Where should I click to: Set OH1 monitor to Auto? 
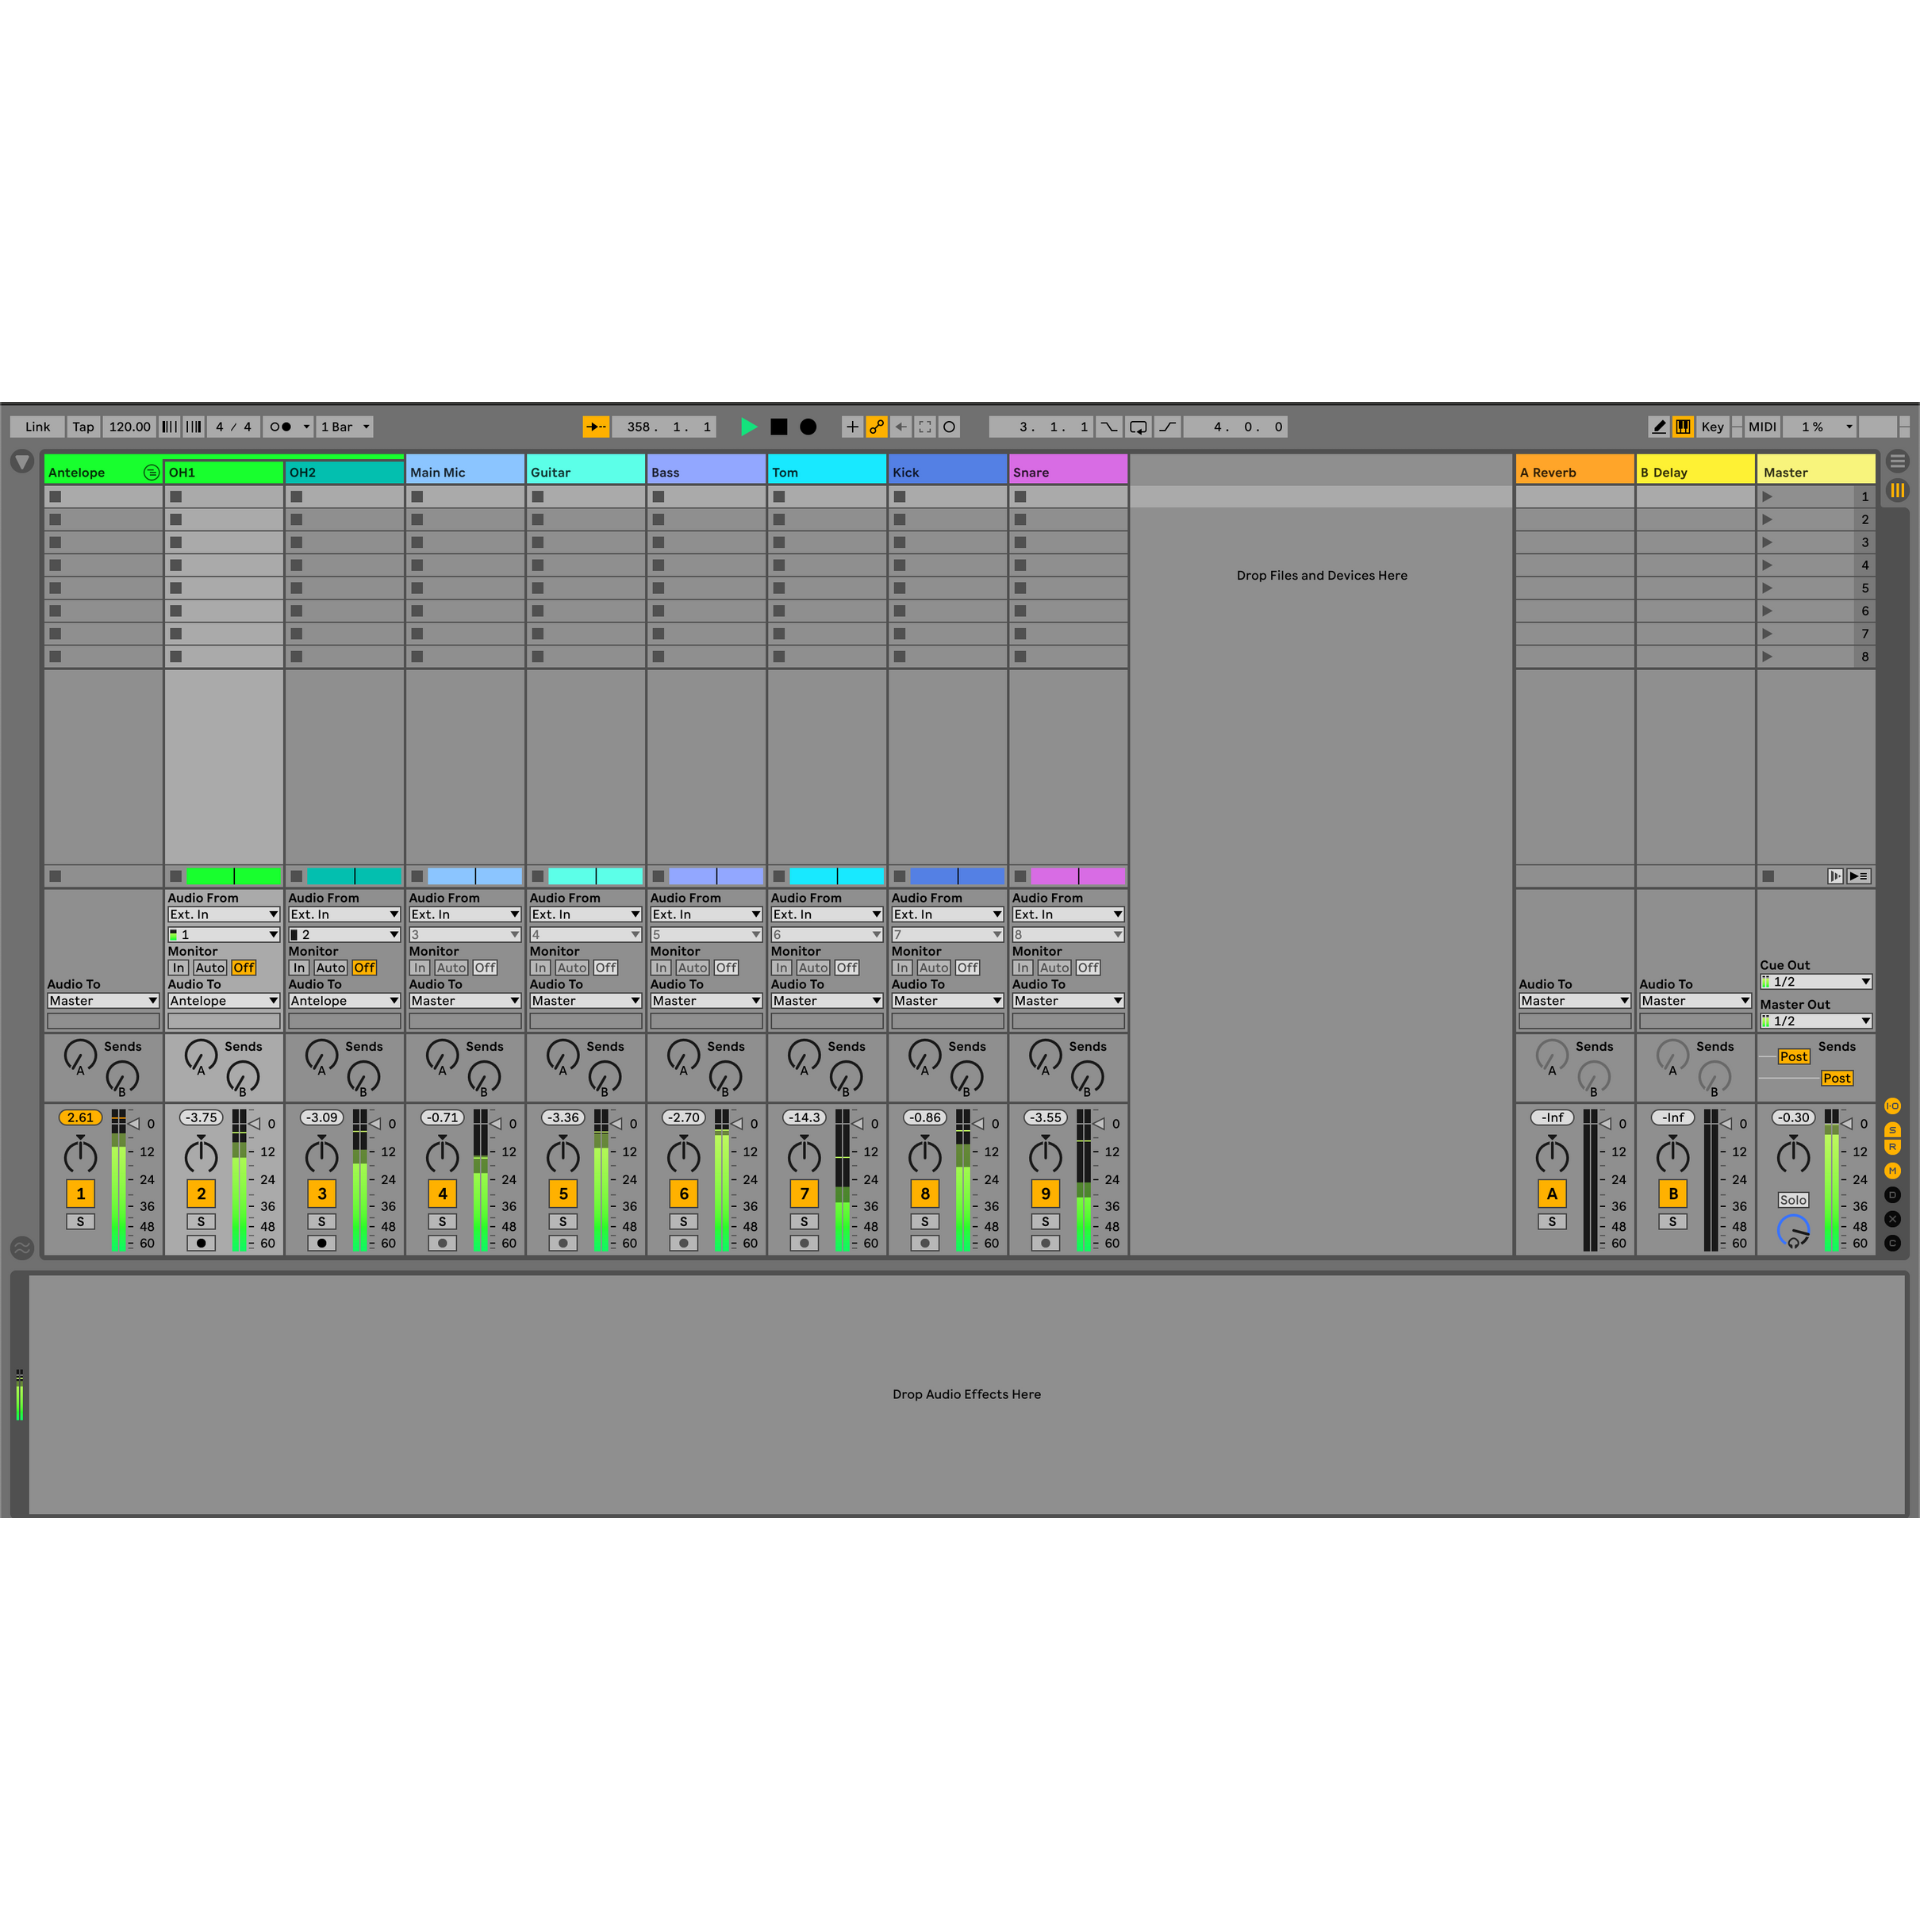[x=210, y=968]
